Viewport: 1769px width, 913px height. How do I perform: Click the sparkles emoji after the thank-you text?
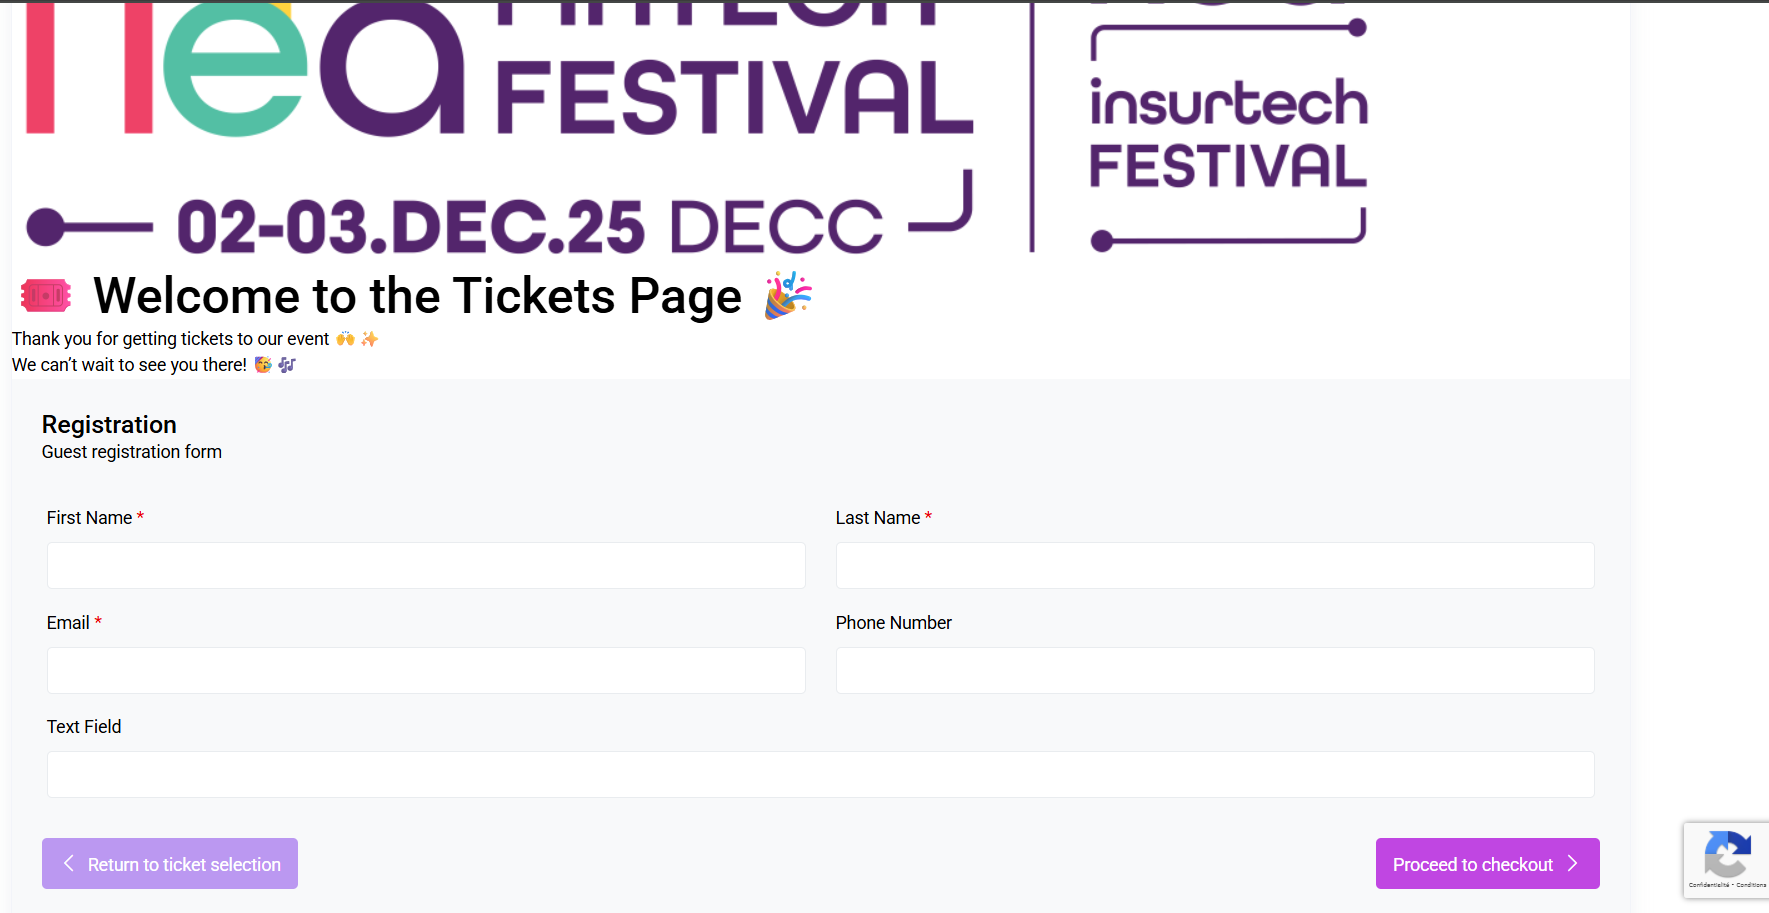point(369,338)
